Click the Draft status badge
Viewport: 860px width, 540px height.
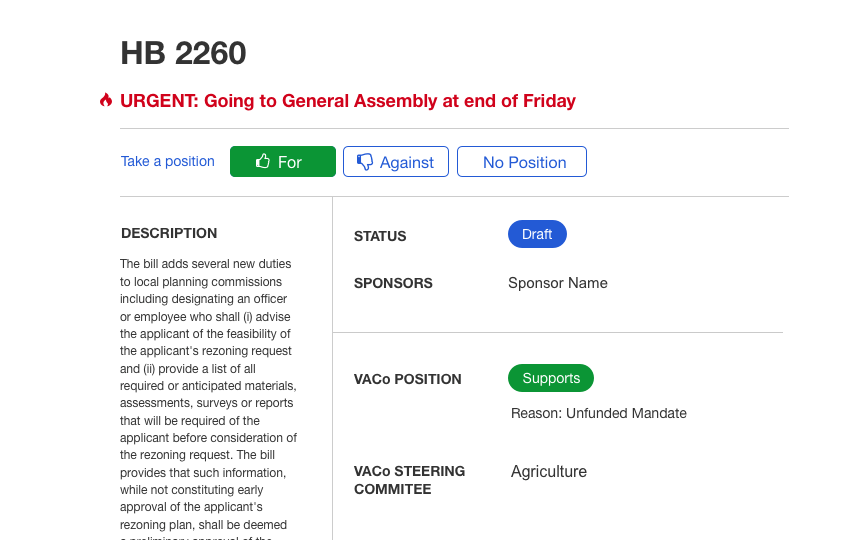538,234
